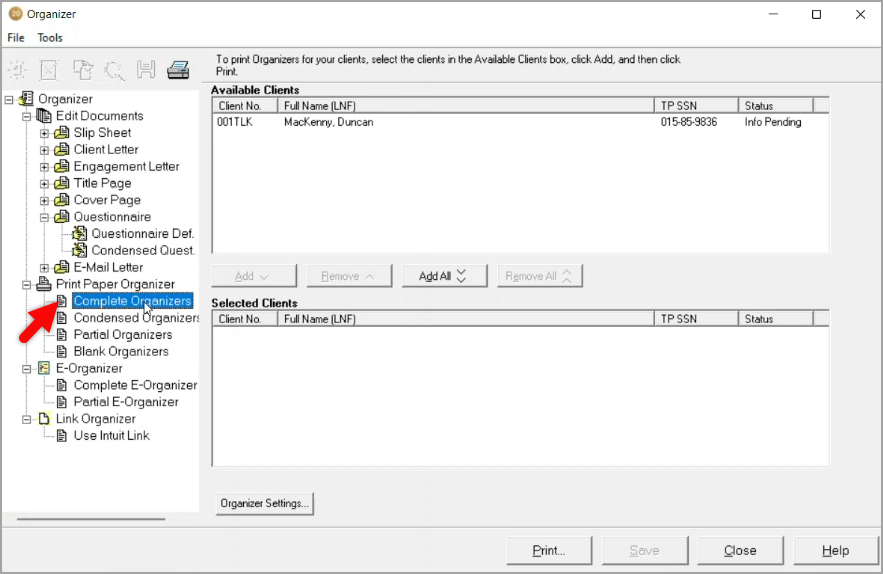
Task: Click the Edit Documents books icon
Action: [x=44, y=116]
